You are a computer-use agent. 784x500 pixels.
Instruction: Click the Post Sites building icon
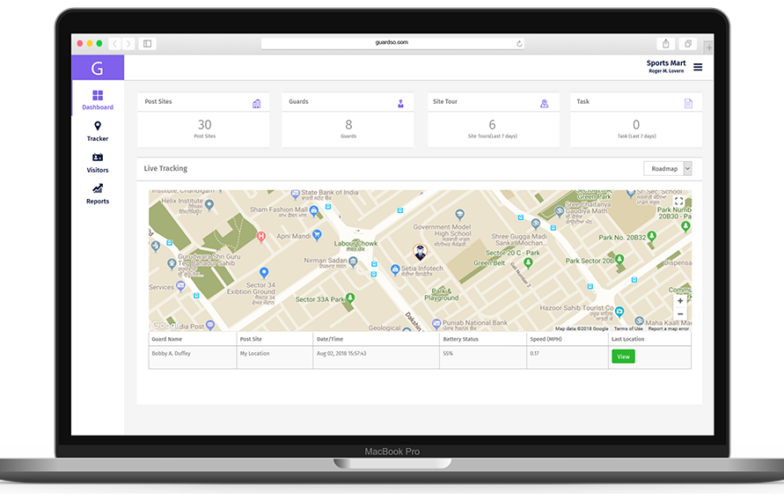click(256, 104)
